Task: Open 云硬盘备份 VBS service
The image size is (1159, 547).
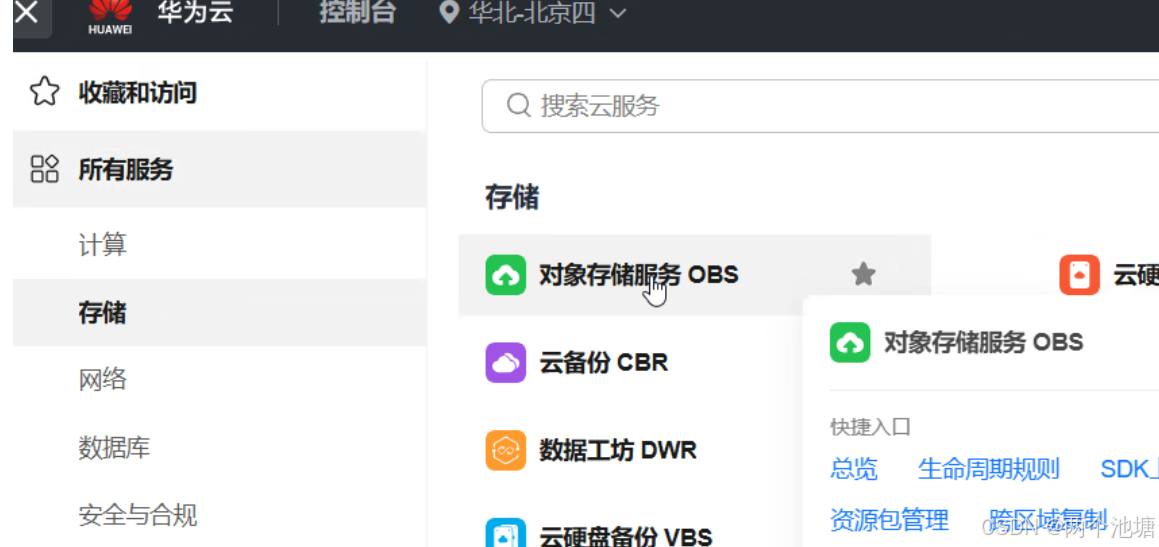Action: pos(625,535)
